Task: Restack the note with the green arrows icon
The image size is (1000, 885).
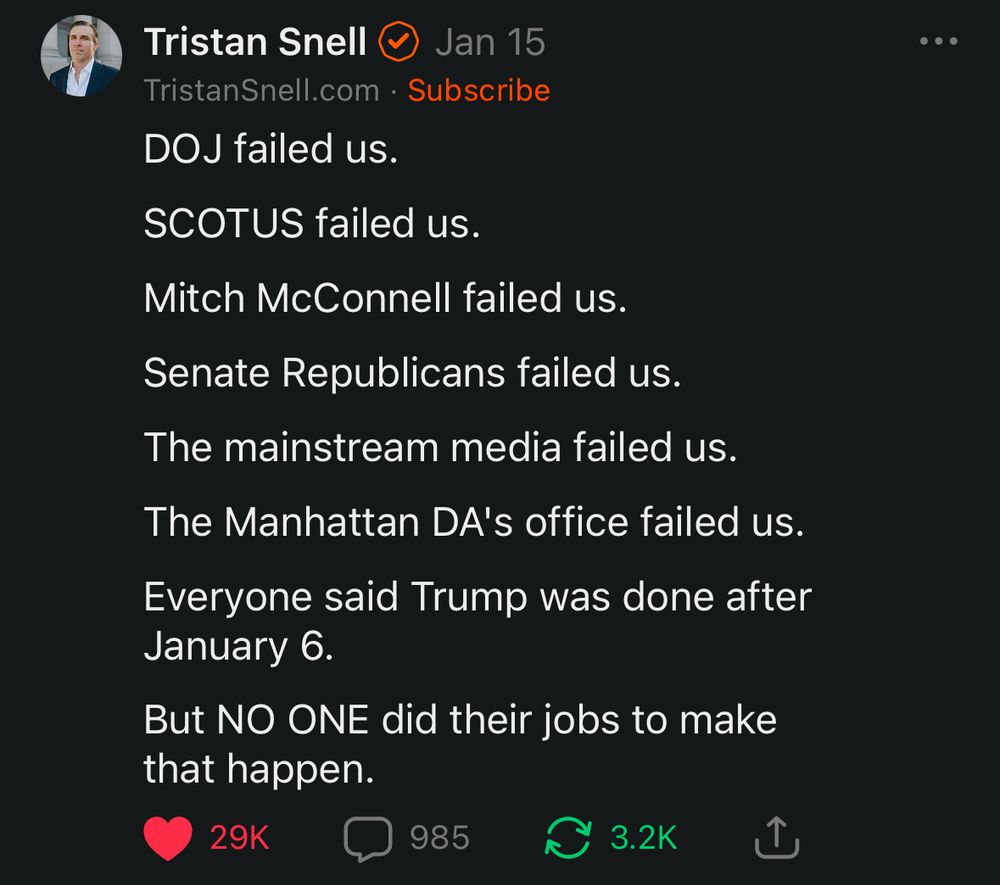Action: 568,837
